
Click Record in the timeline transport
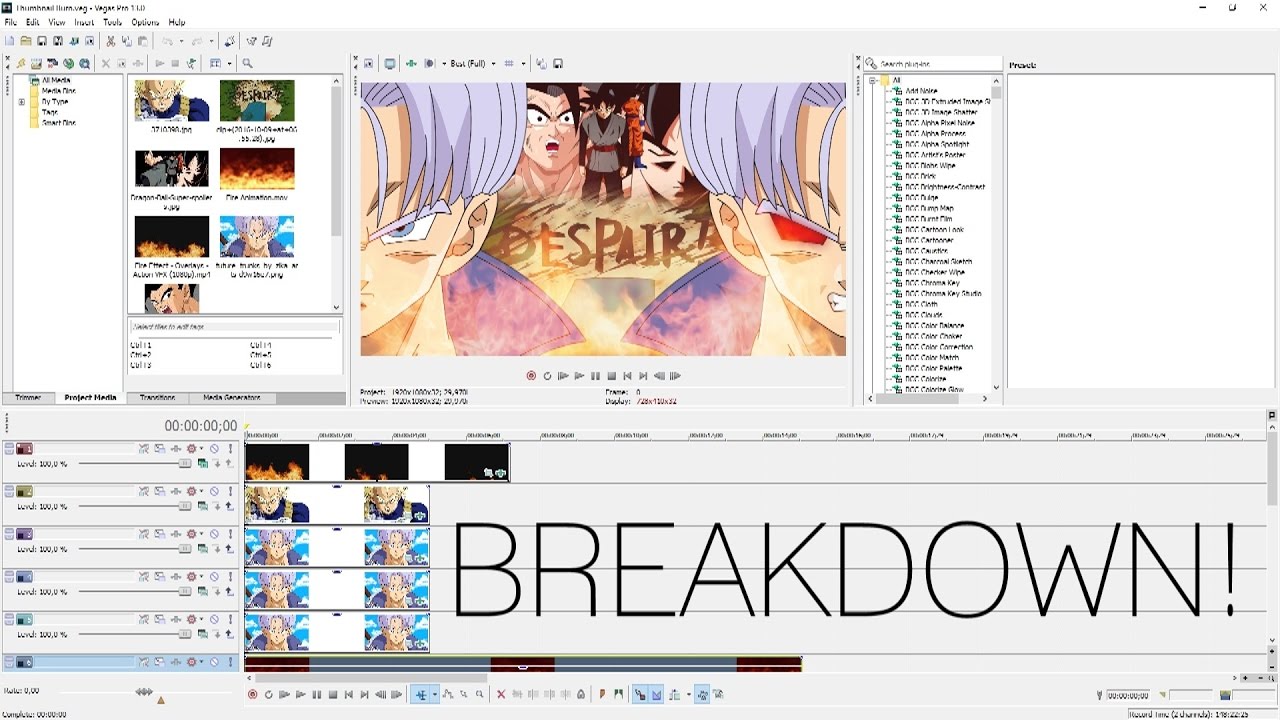252,694
